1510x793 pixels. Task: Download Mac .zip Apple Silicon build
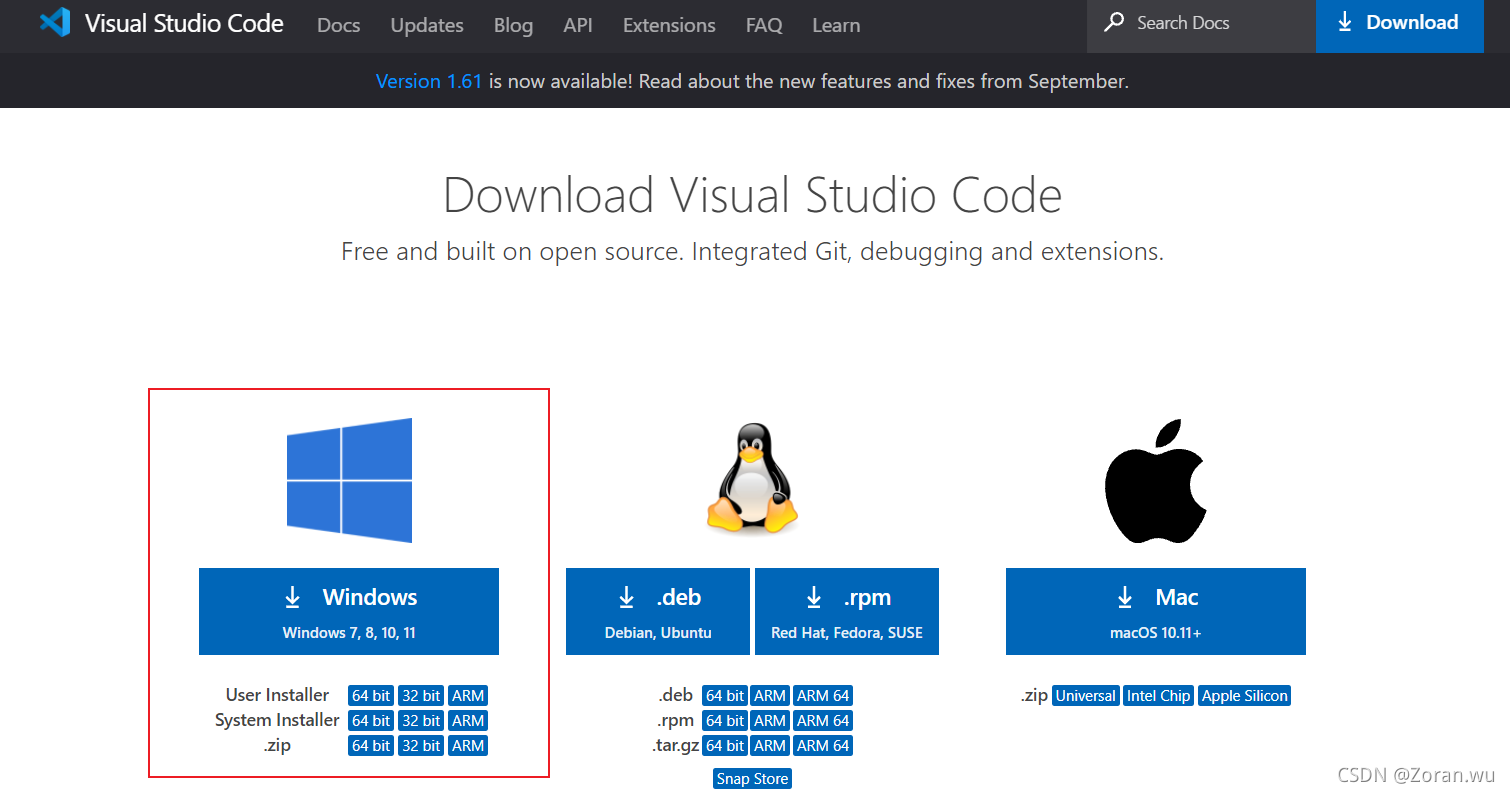[1245, 696]
